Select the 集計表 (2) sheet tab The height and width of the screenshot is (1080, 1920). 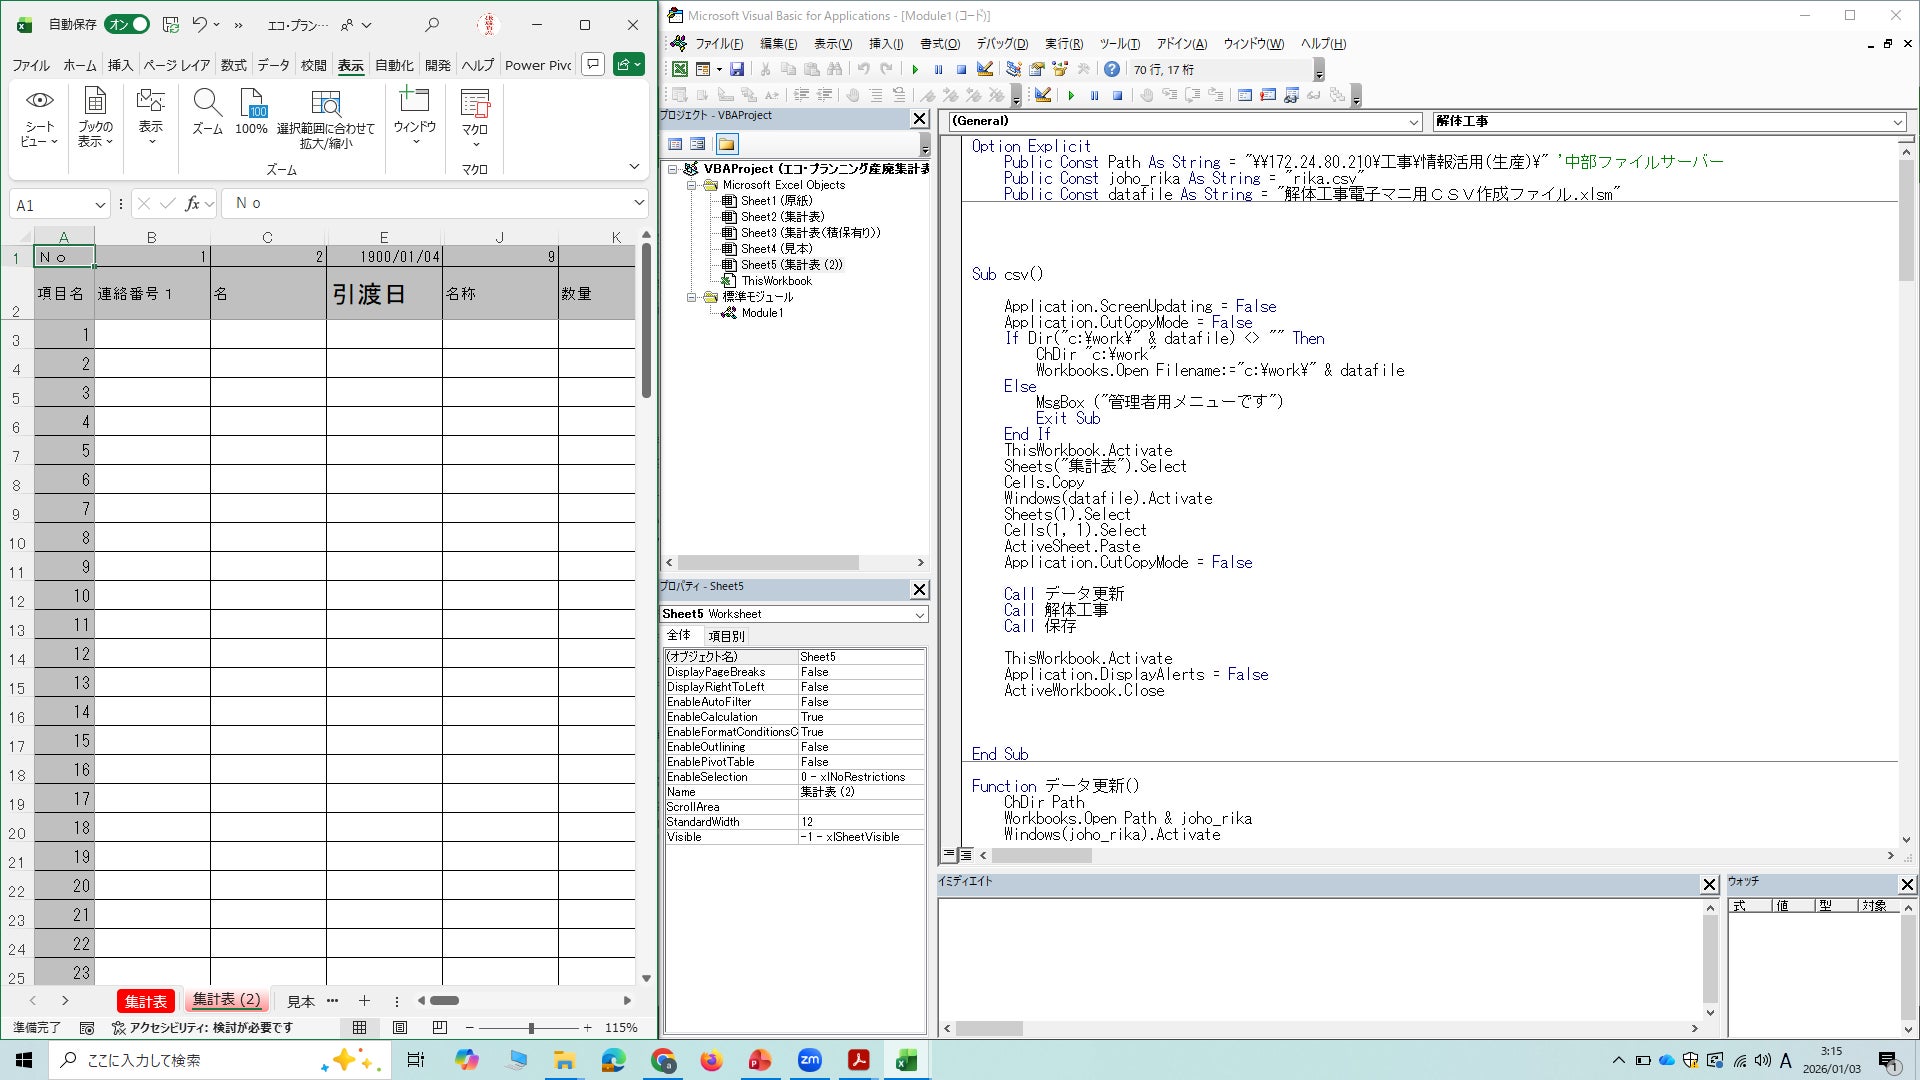pyautogui.click(x=226, y=1000)
